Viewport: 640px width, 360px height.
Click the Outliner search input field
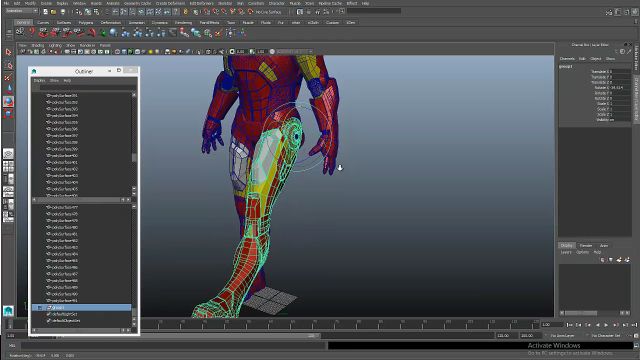[x=88, y=87]
